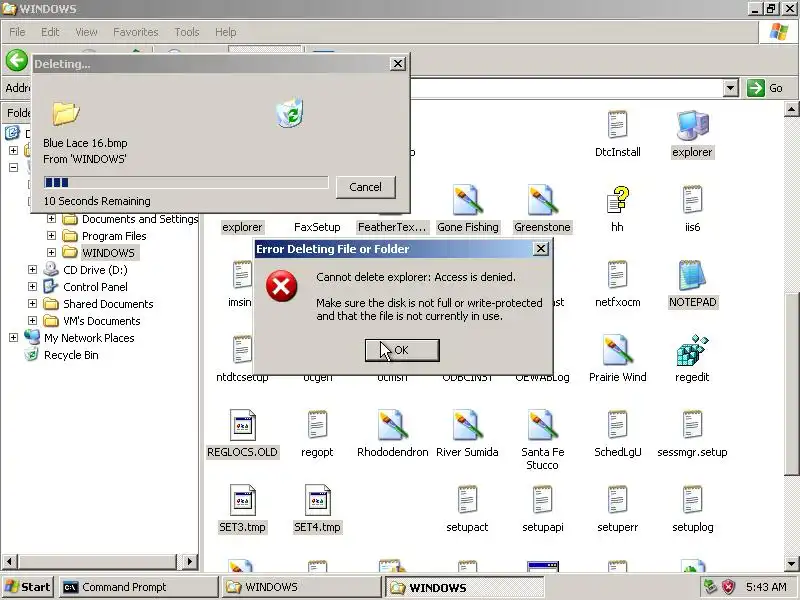800x600 pixels.
Task: Expand Control Panel tree node
Action: point(32,287)
